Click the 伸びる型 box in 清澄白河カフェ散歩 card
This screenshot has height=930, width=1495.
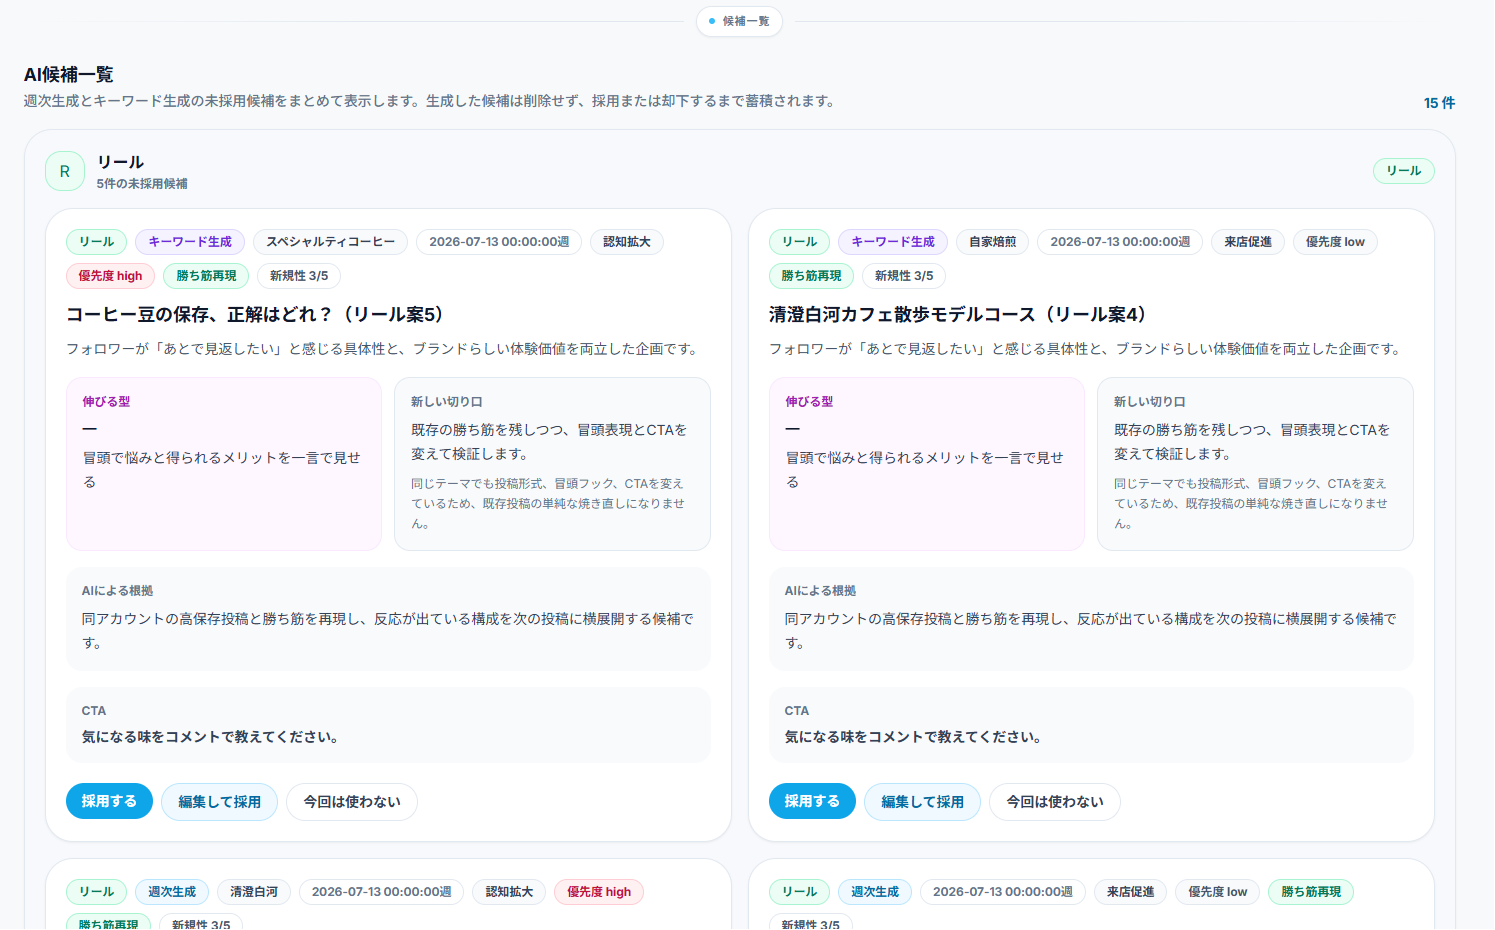pyautogui.click(x=927, y=464)
